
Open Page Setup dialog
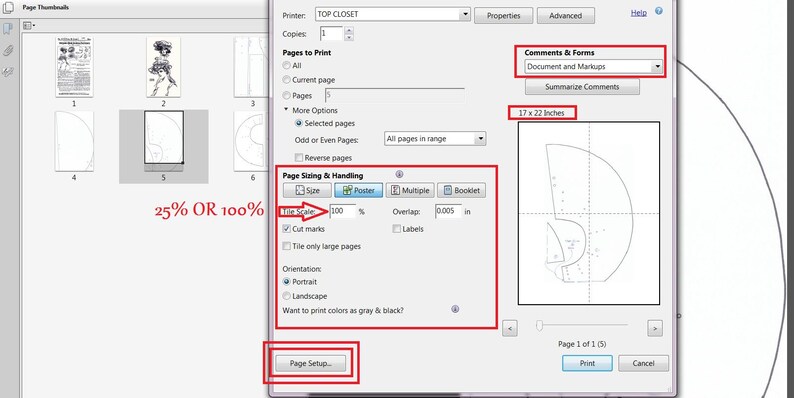(310, 363)
